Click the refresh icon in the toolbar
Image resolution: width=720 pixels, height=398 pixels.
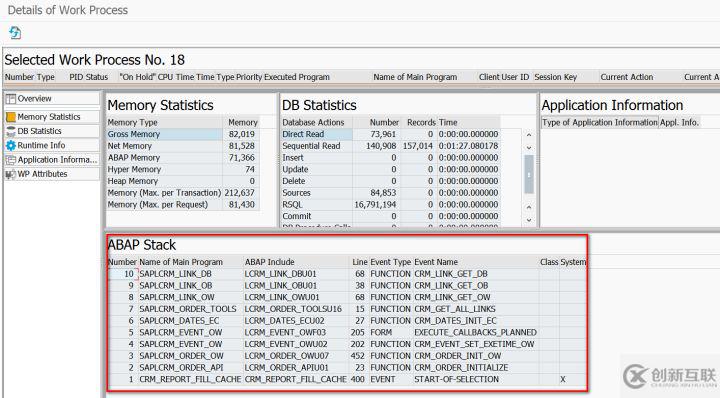[15, 33]
